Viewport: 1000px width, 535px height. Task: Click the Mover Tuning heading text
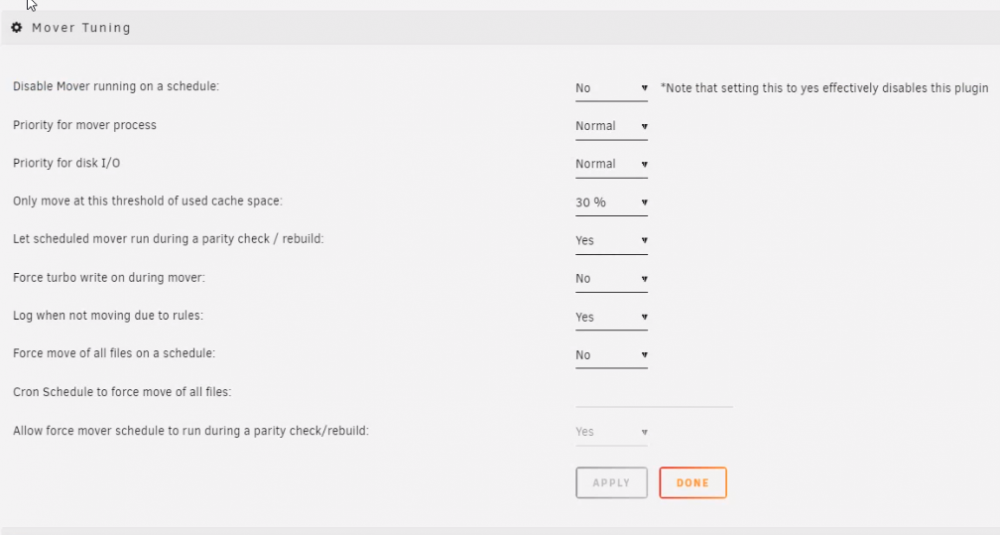tap(81, 28)
